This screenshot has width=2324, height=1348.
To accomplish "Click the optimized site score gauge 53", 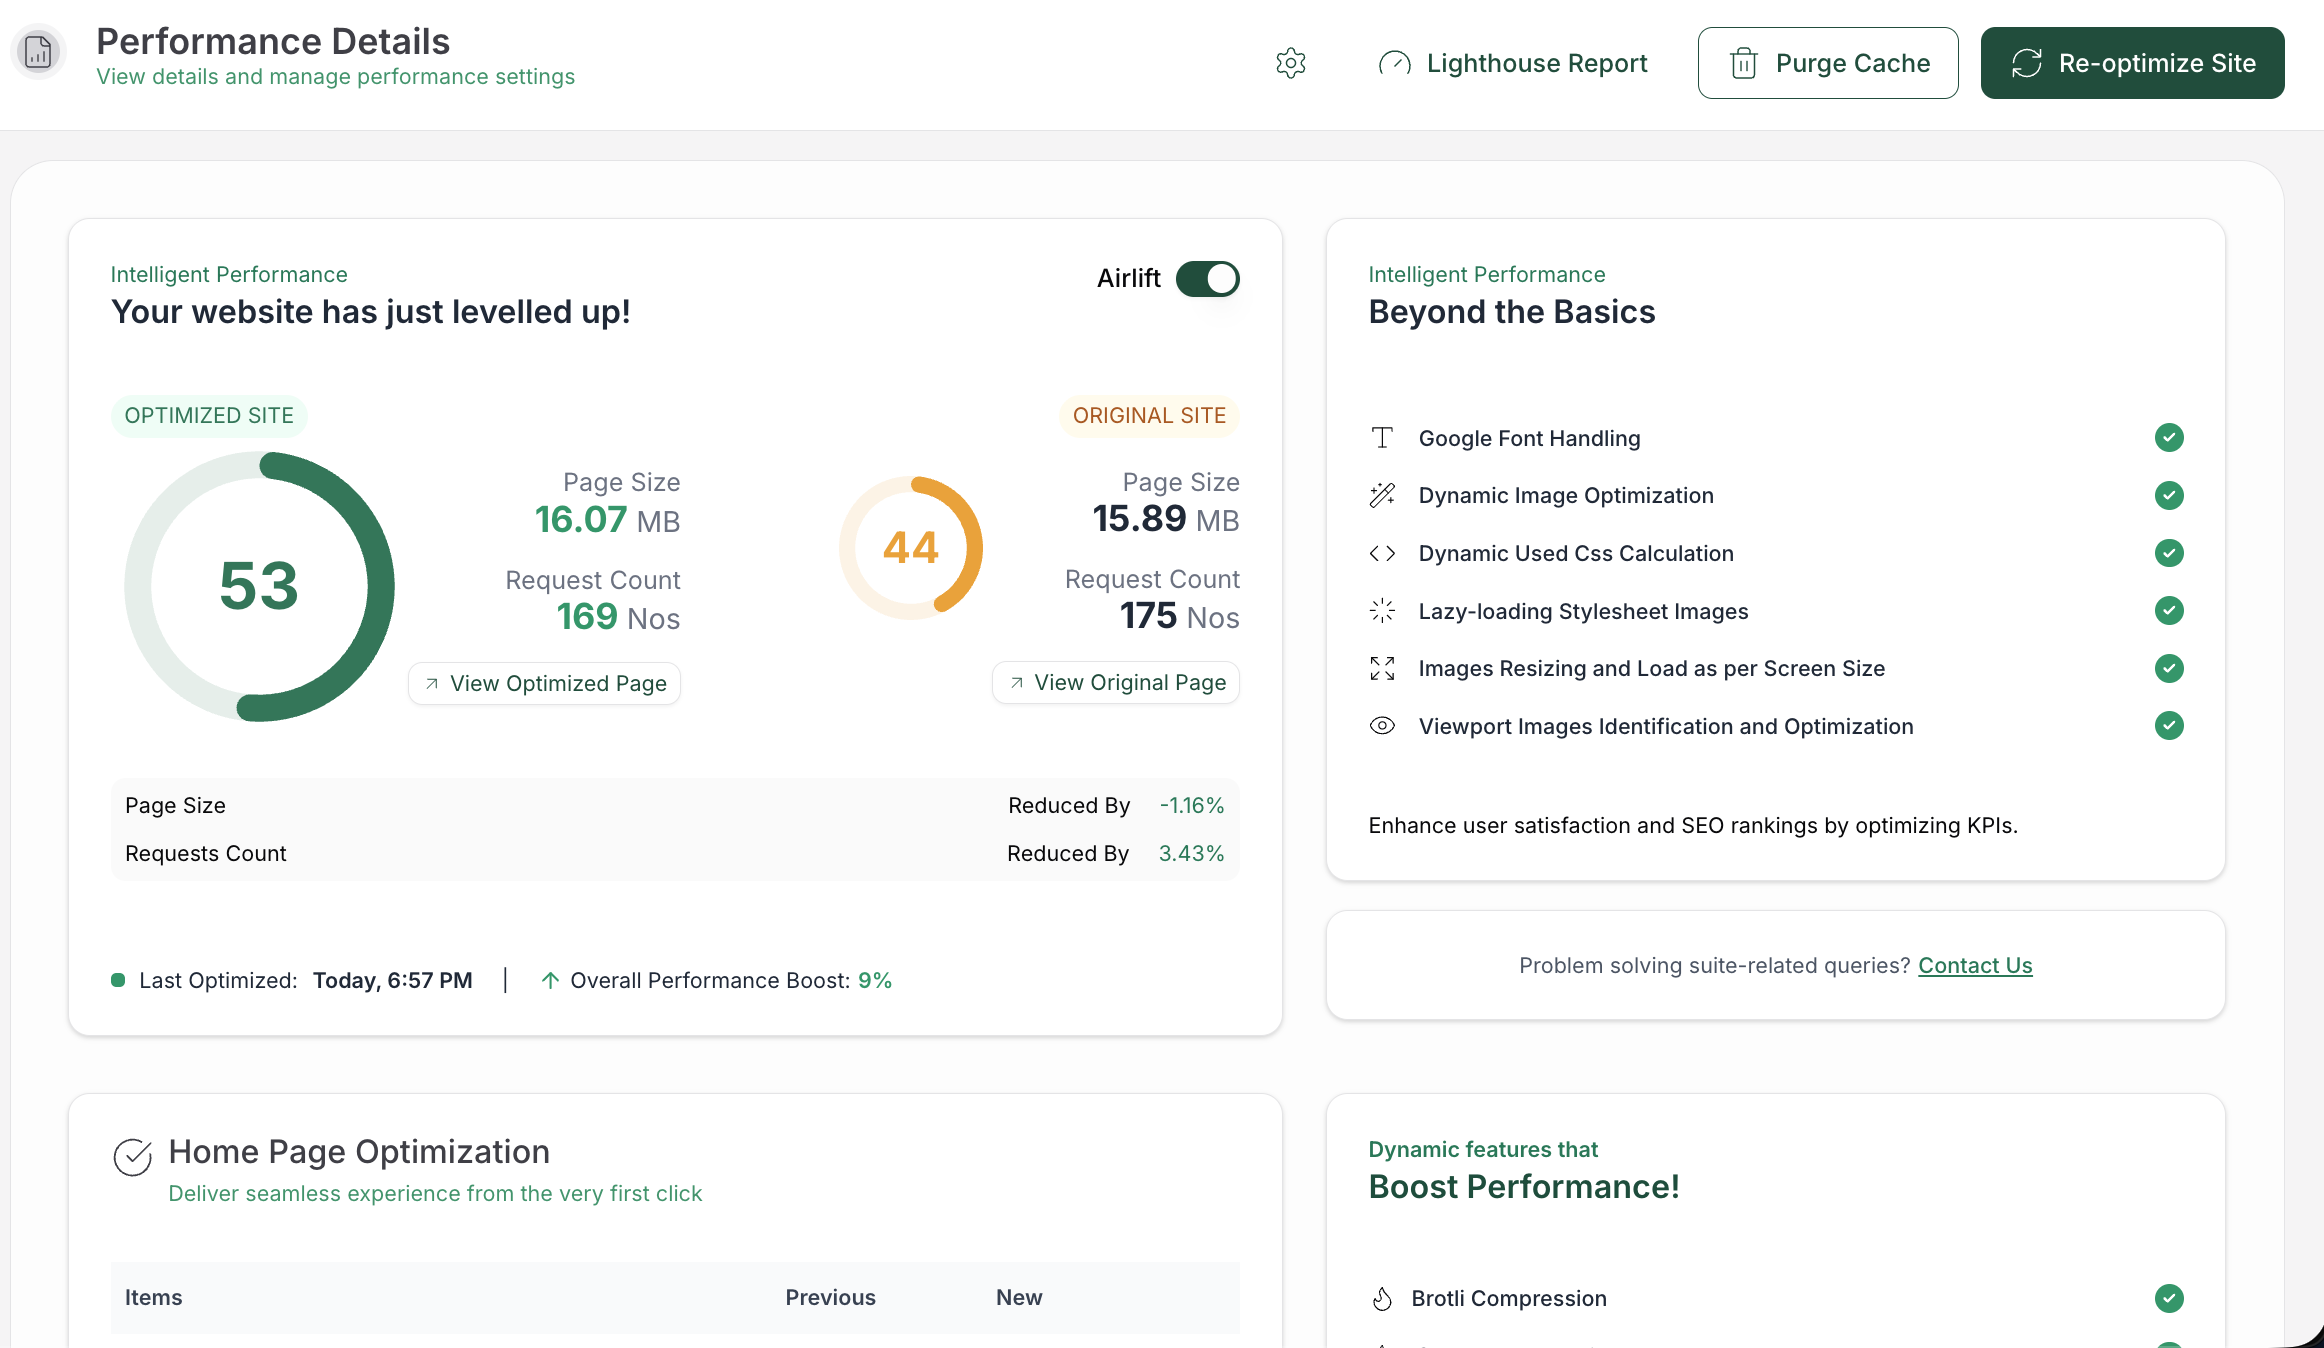I will click(x=259, y=586).
